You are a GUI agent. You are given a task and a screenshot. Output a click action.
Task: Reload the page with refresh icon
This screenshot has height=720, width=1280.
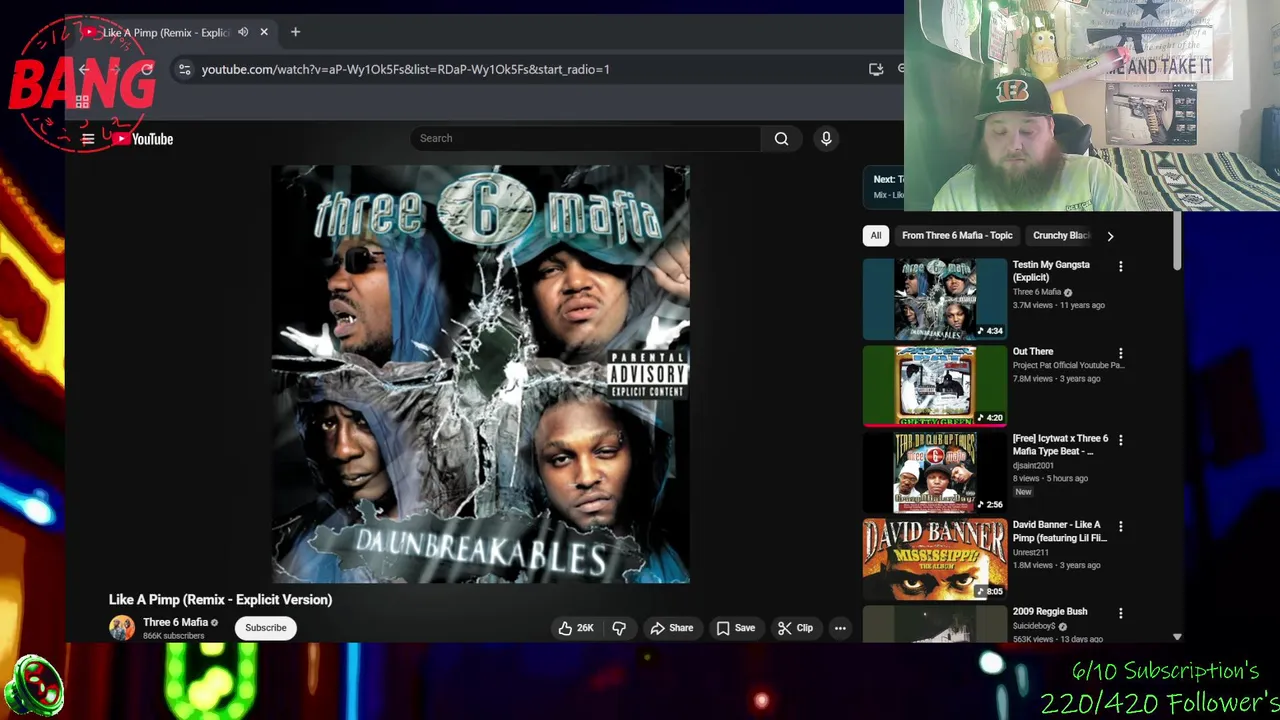[x=147, y=69]
